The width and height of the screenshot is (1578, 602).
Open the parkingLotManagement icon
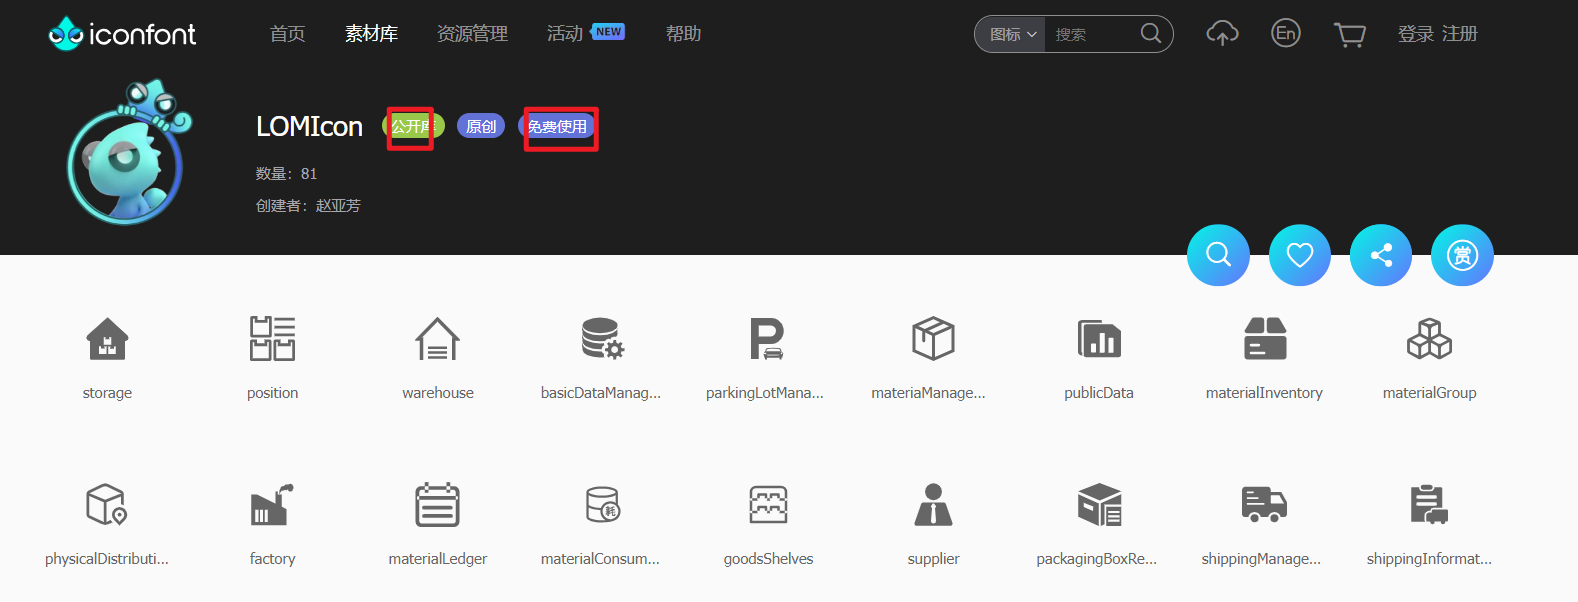coord(767,339)
